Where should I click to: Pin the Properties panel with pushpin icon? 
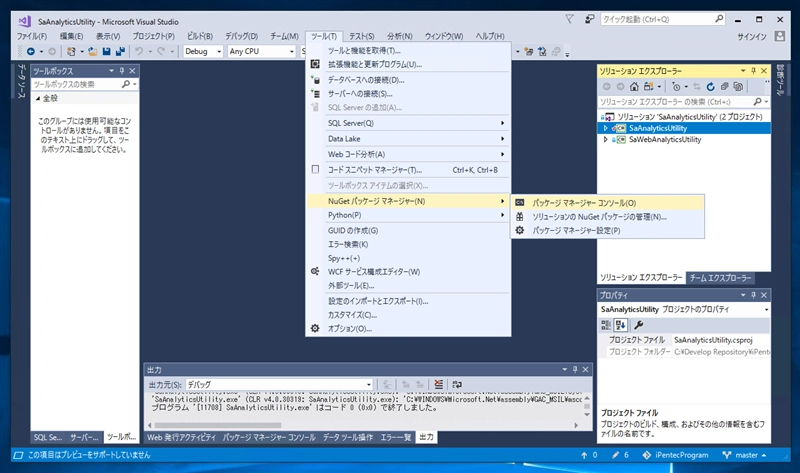[x=753, y=295]
